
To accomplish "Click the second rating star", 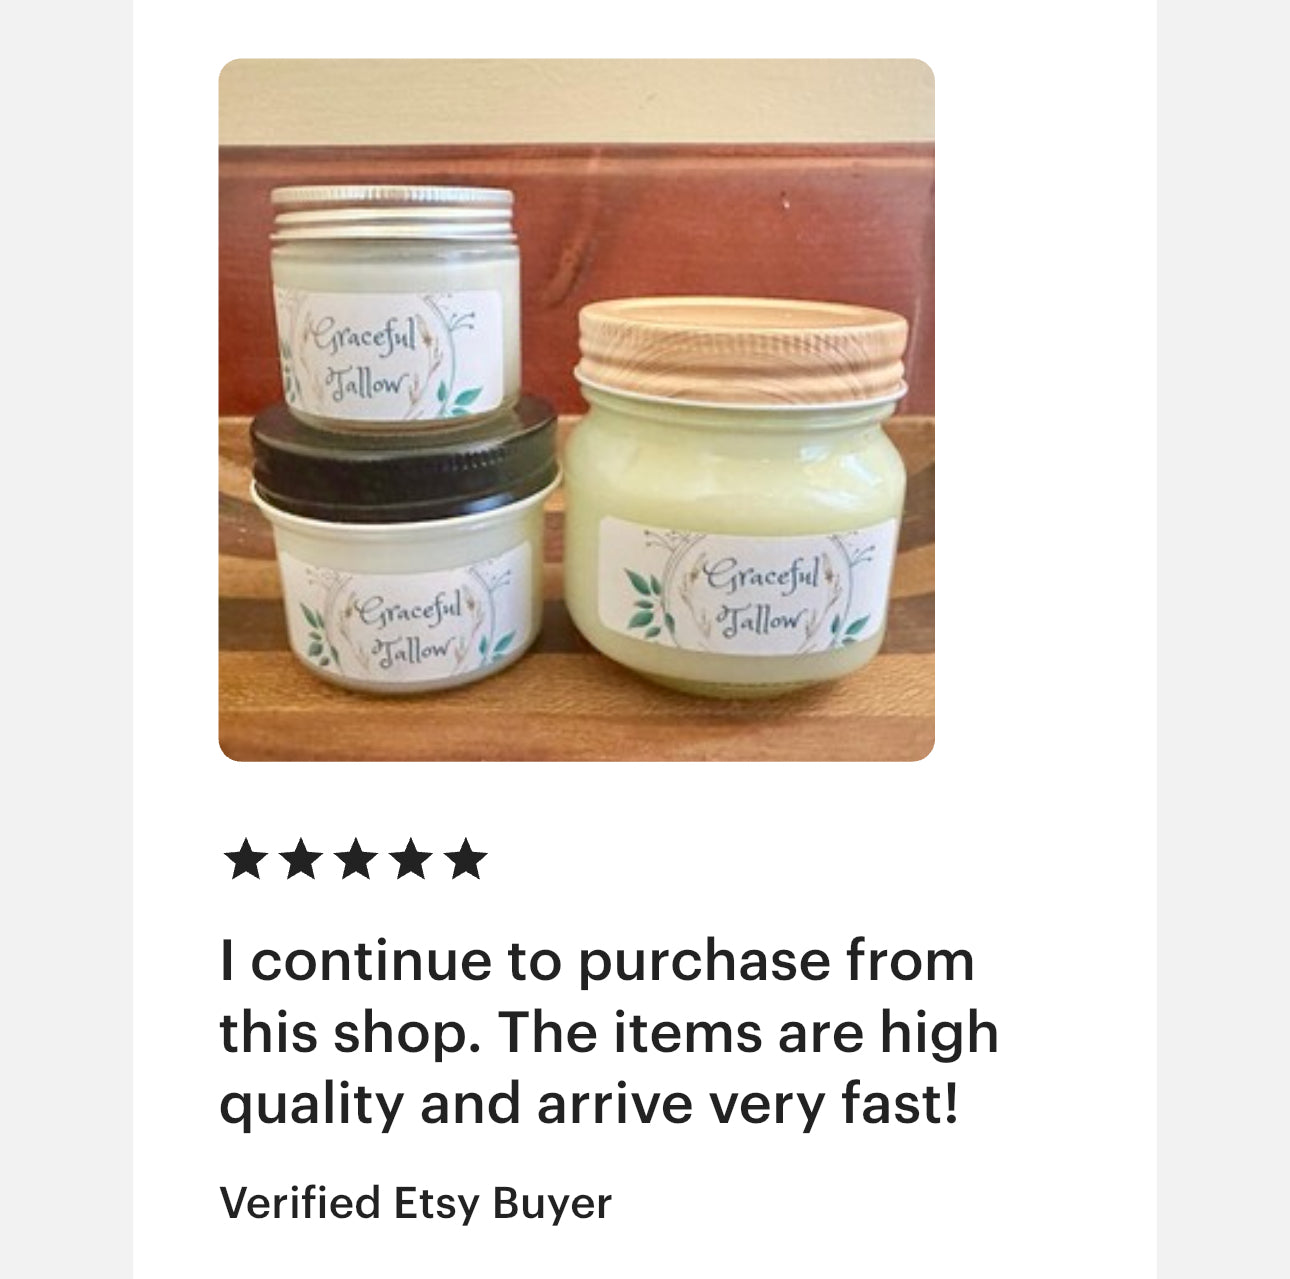I will tap(300, 860).
